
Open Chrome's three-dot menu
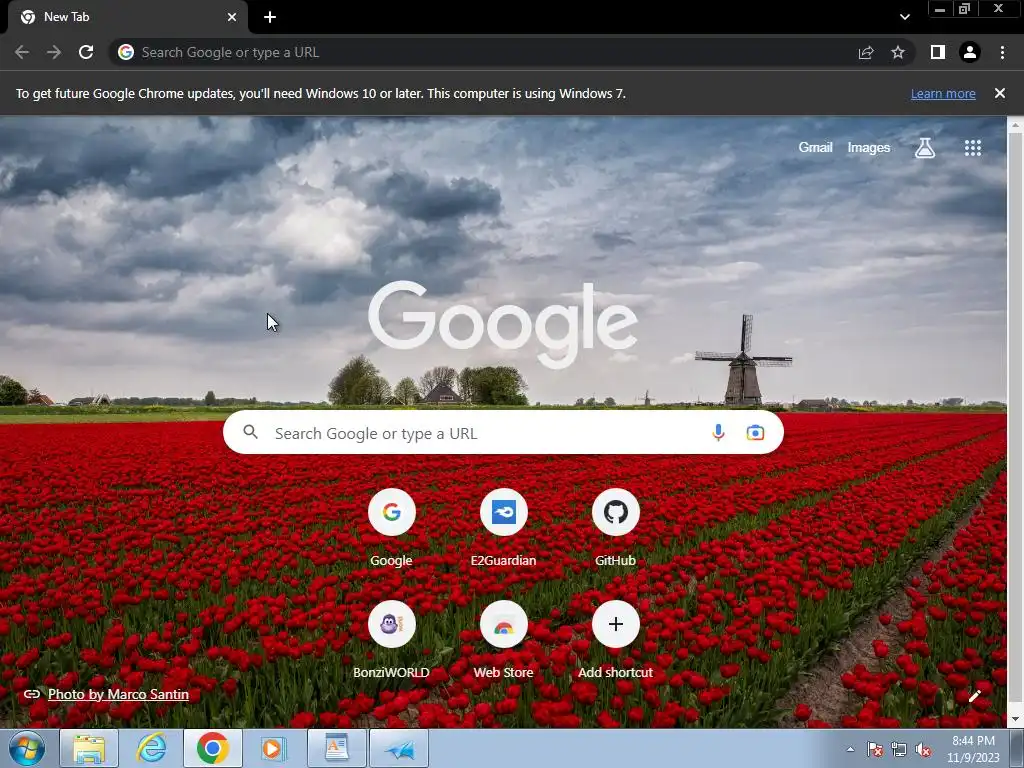tap(1002, 52)
